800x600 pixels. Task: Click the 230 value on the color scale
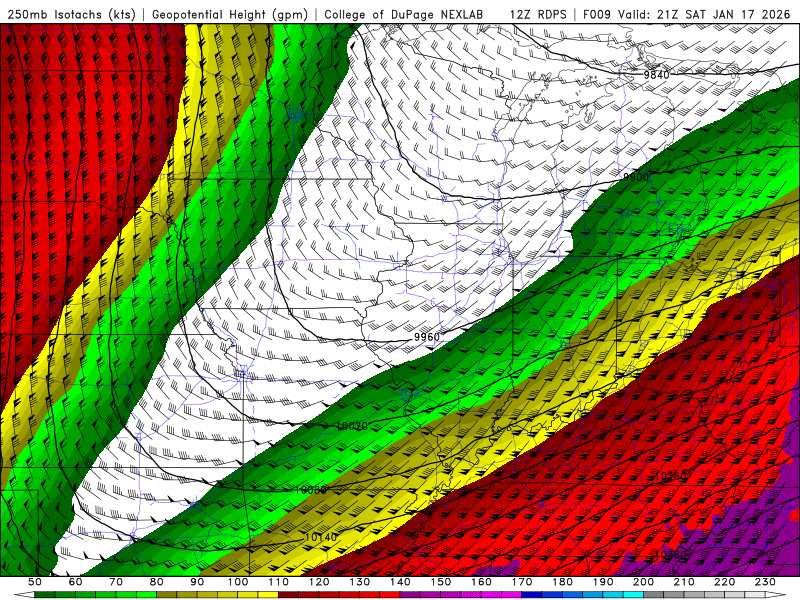(x=765, y=582)
